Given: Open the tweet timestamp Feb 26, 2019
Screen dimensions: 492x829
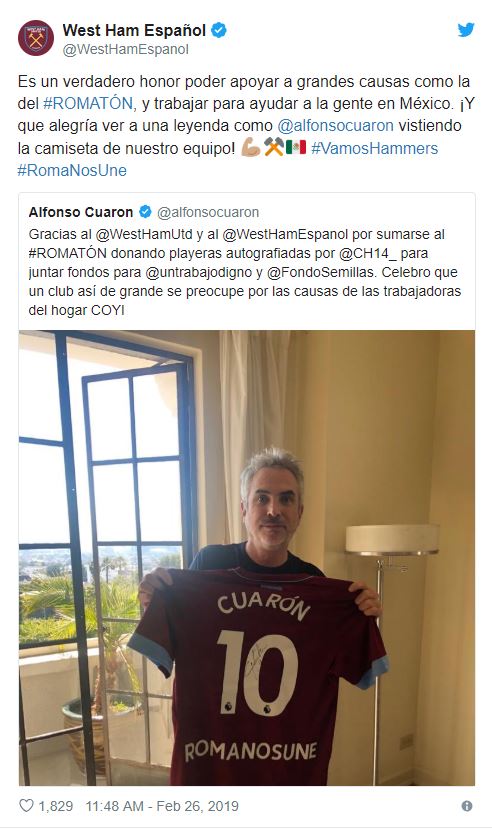Looking at the screenshot, I should pyautogui.click(x=162, y=806).
